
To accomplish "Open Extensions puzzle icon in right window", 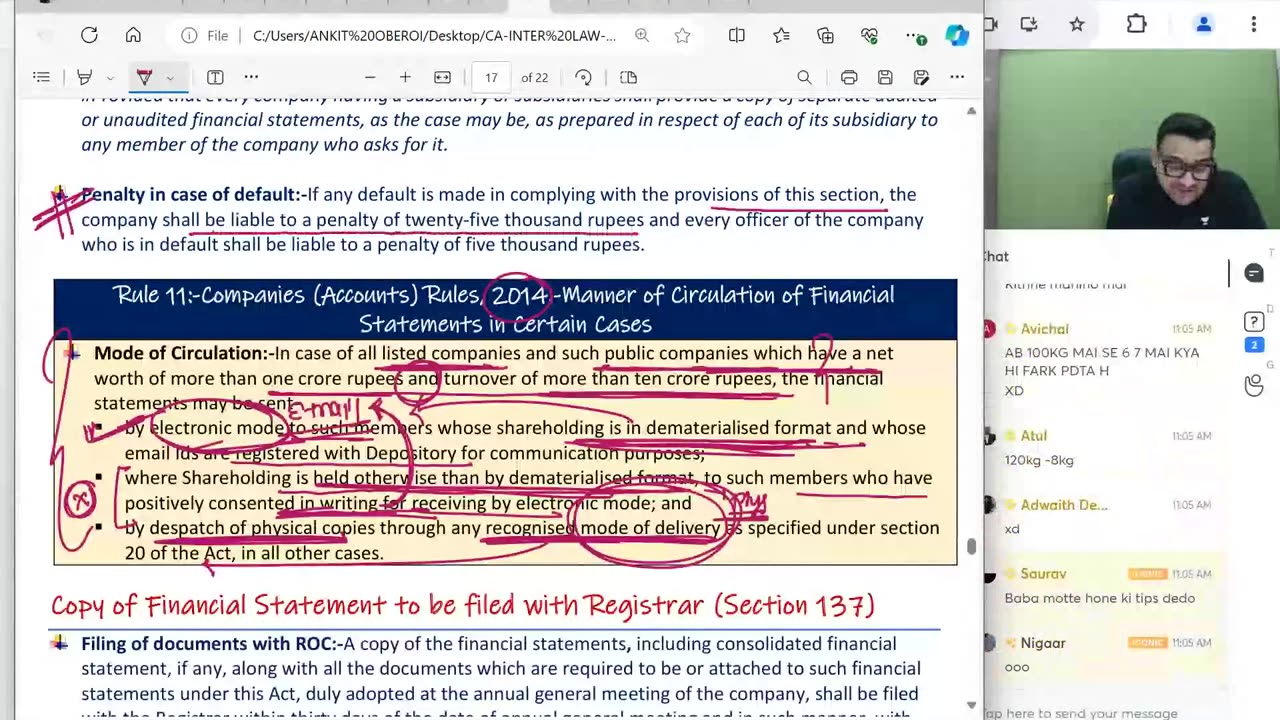I will (1136, 24).
